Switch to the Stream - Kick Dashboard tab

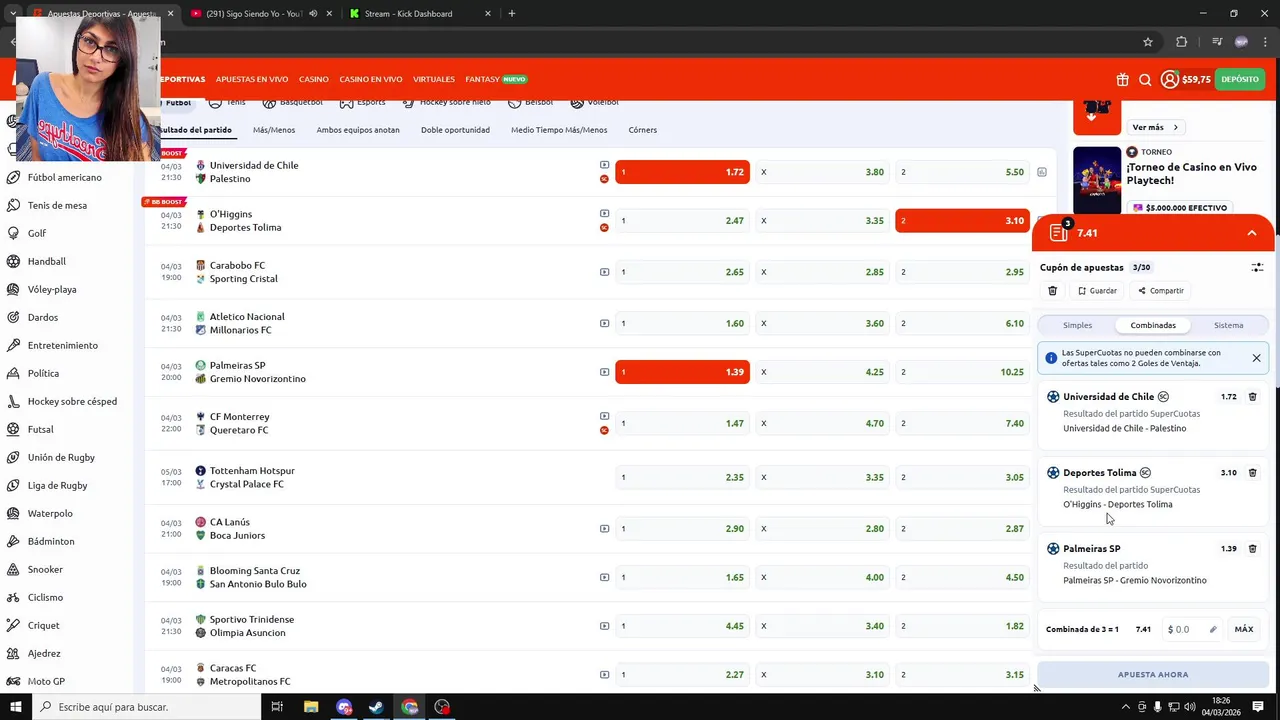pos(408,14)
